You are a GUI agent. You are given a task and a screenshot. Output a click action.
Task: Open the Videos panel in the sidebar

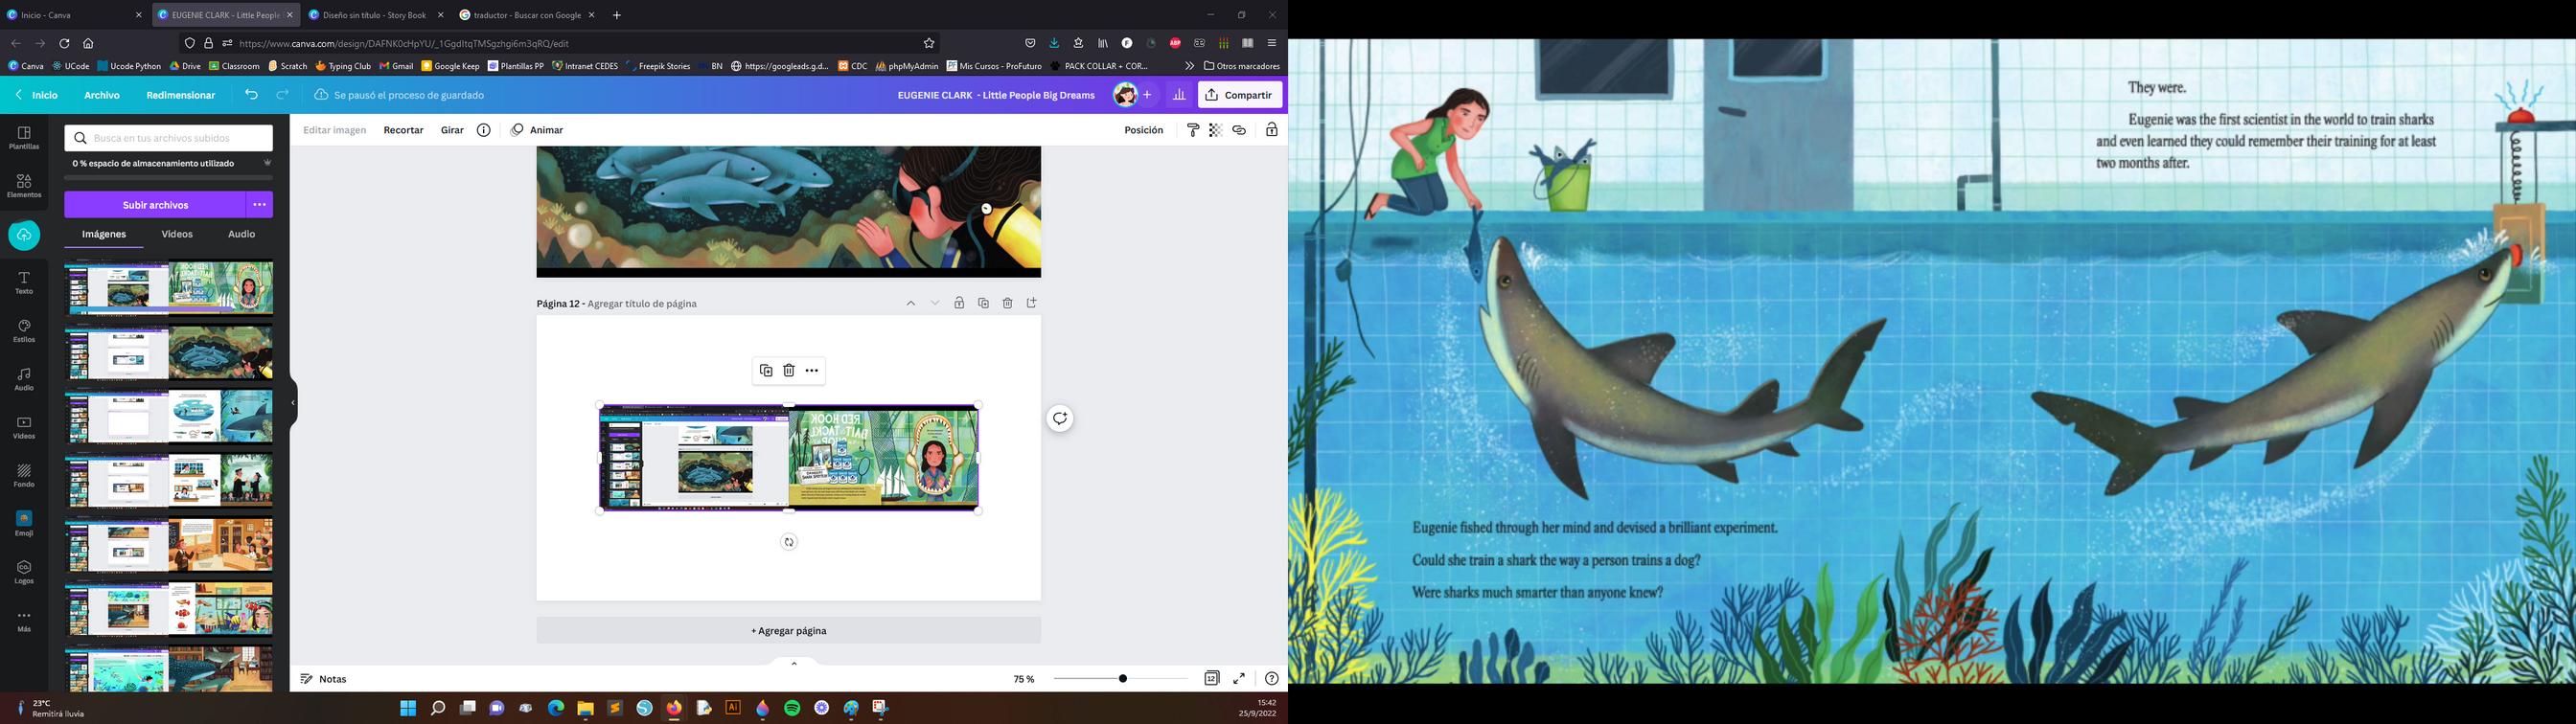point(24,428)
